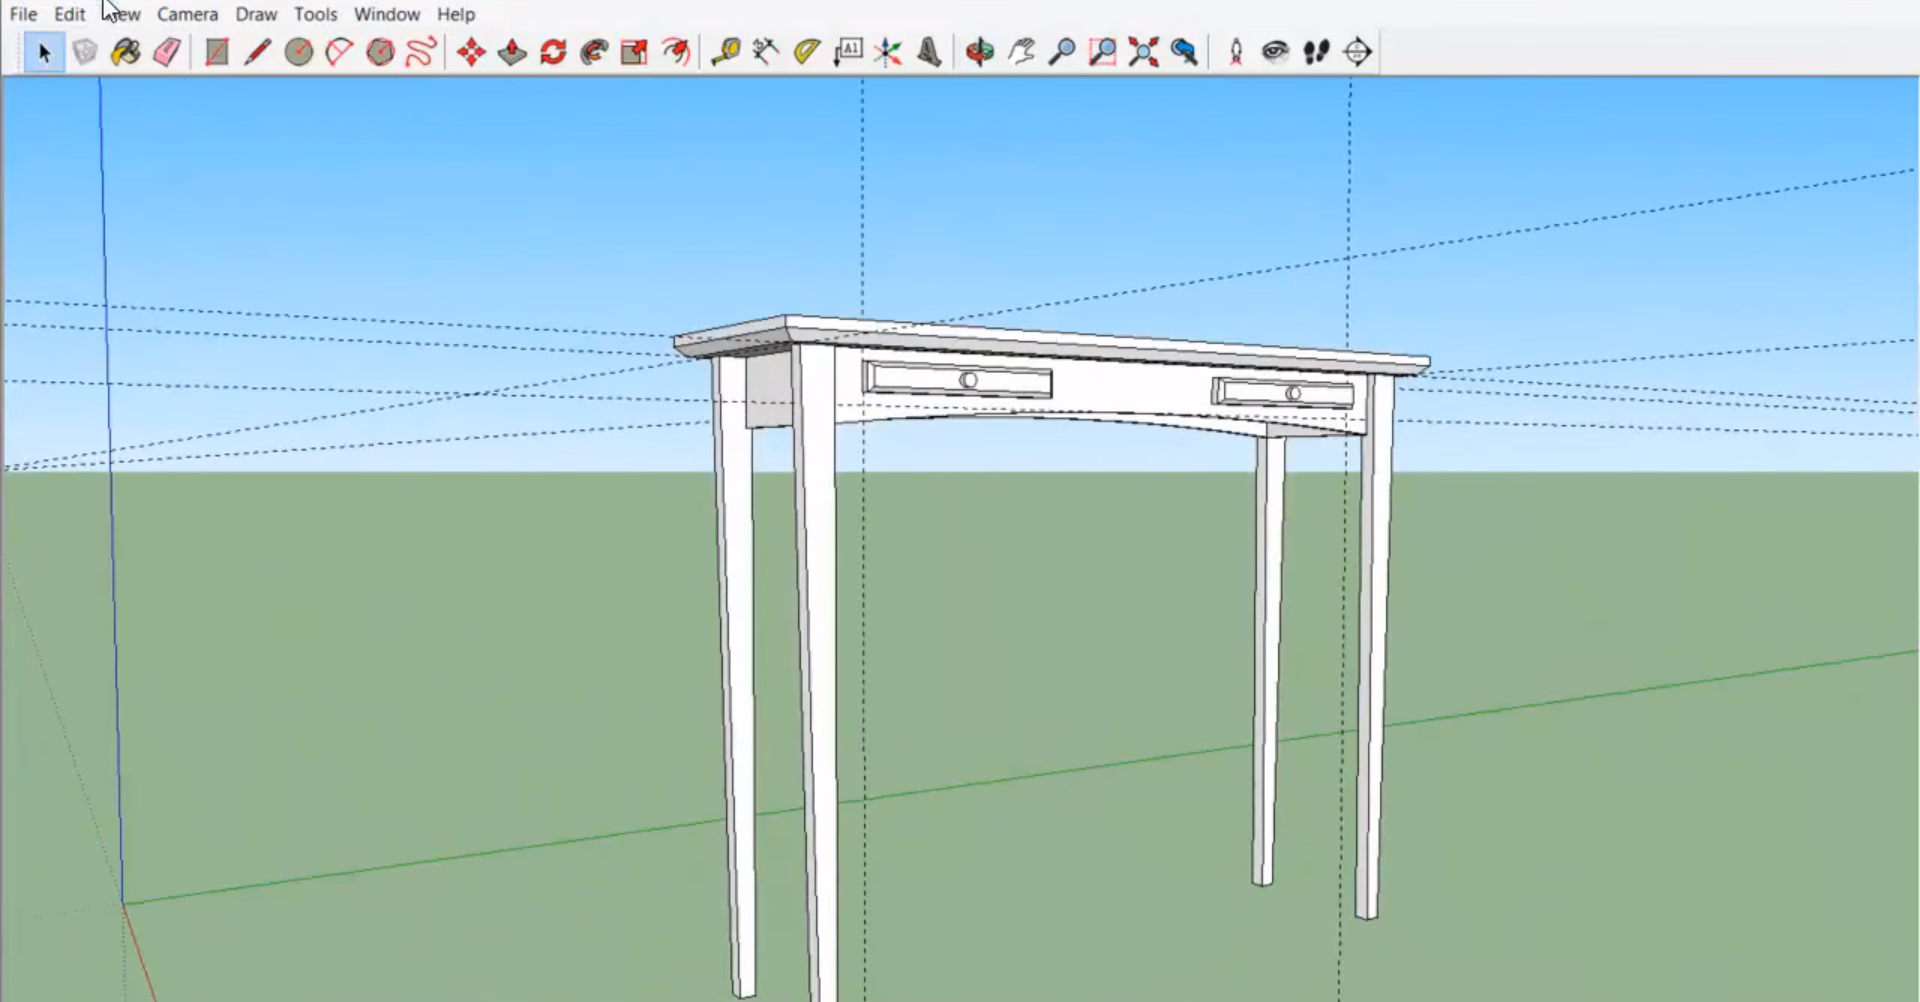Open the Window menu
Screen dimensions: 1920x1002
(386, 14)
